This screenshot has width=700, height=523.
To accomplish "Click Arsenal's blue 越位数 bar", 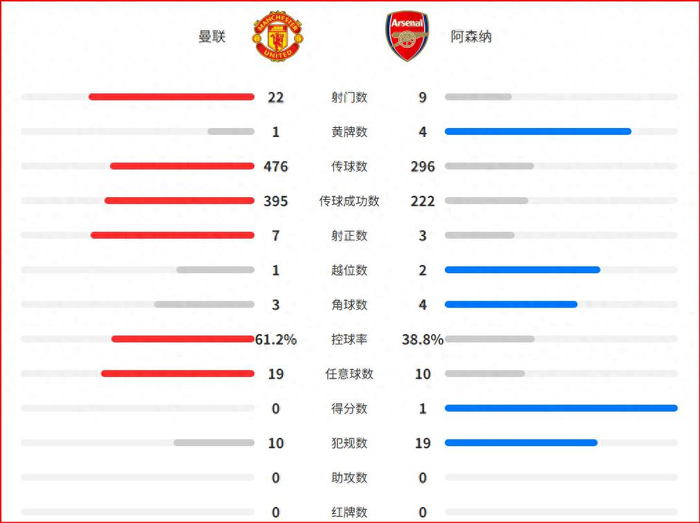I will click(522, 270).
